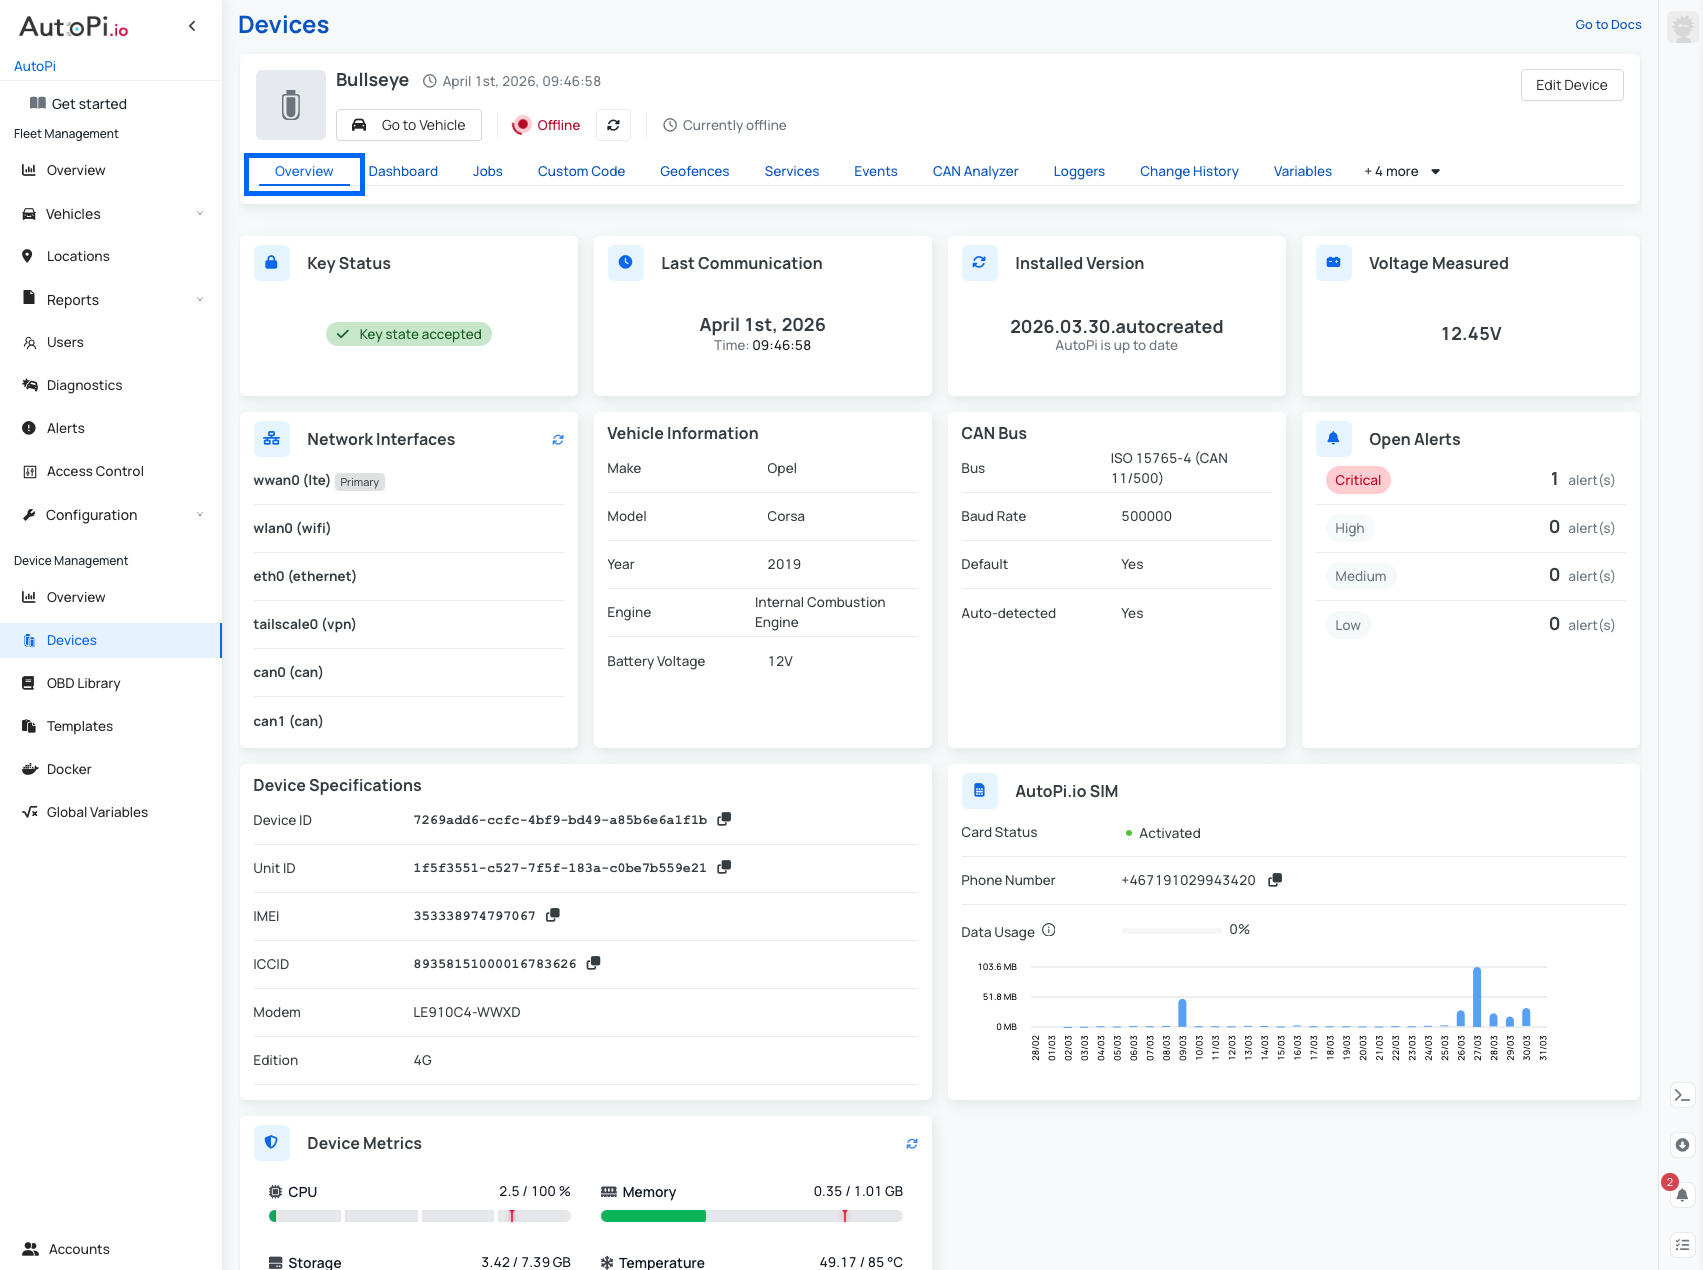Open the Dashboard tab

pyautogui.click(x=402, y=171)
